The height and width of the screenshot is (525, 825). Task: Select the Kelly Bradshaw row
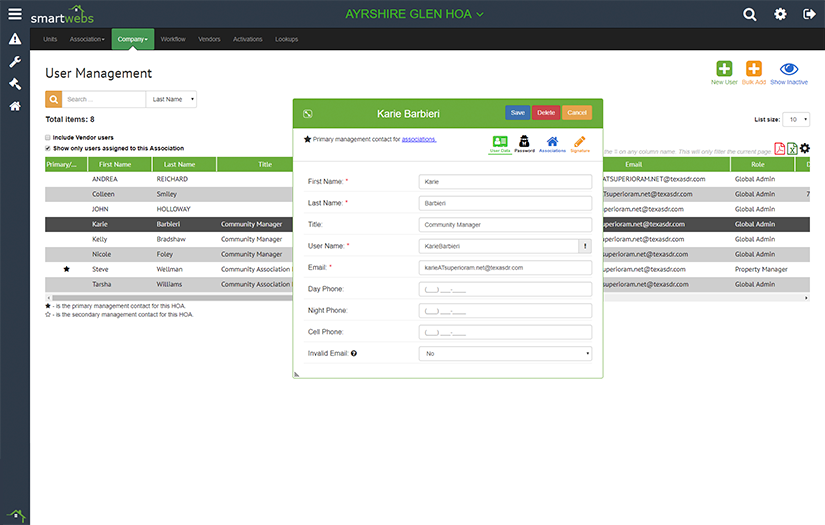pyautogui.click(x=168, y=239)
